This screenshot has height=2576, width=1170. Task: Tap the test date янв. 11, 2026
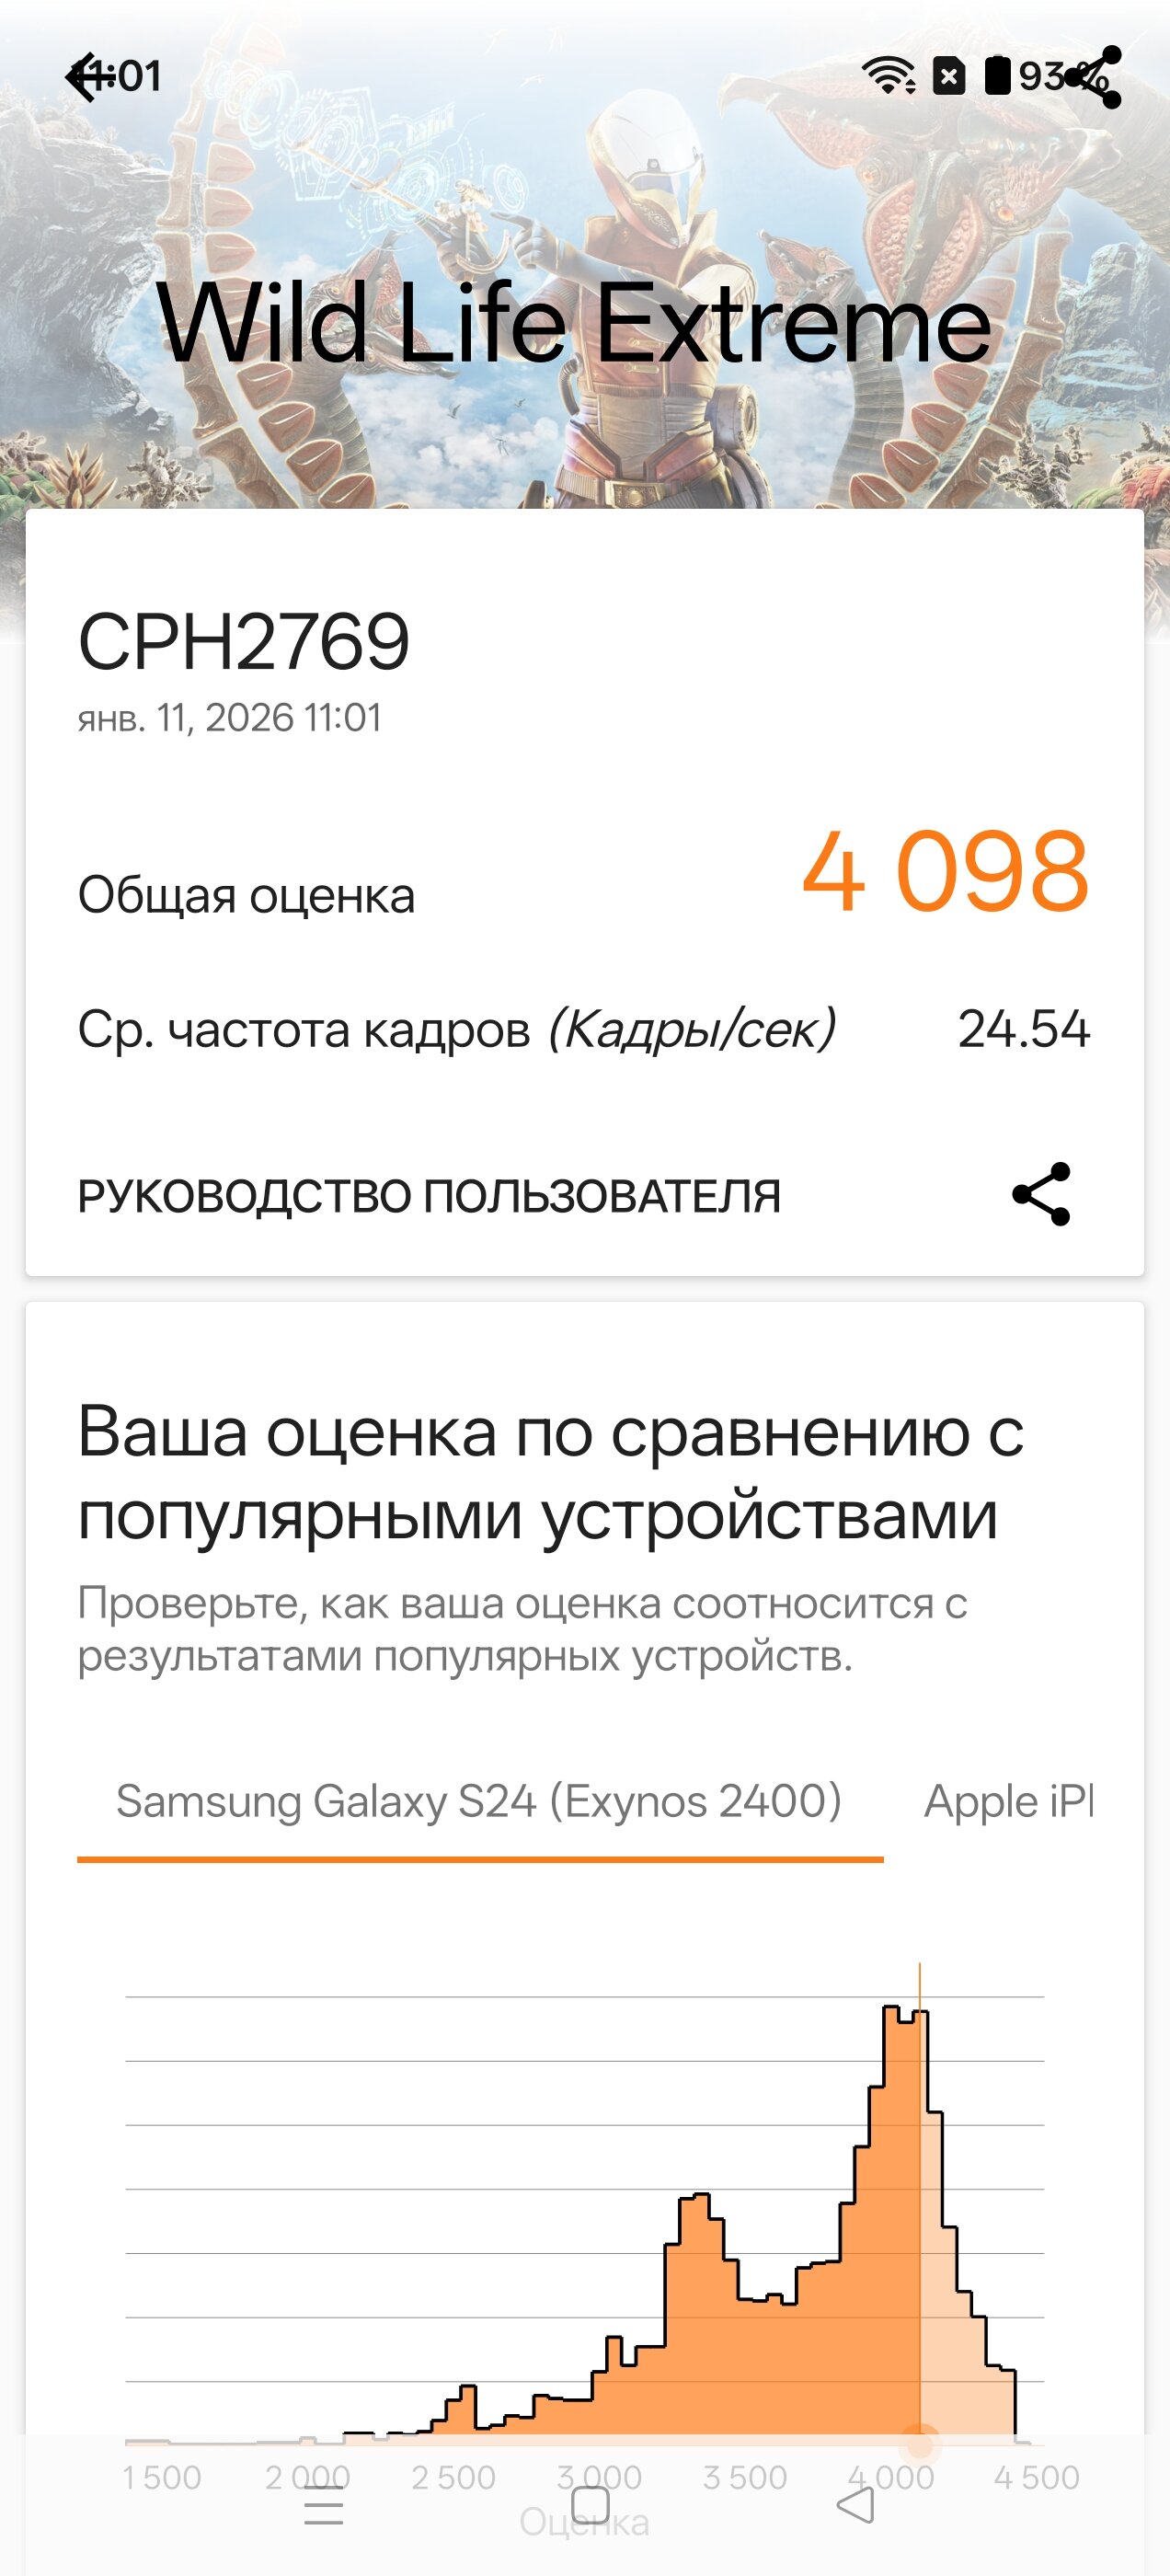pos(229,718)
